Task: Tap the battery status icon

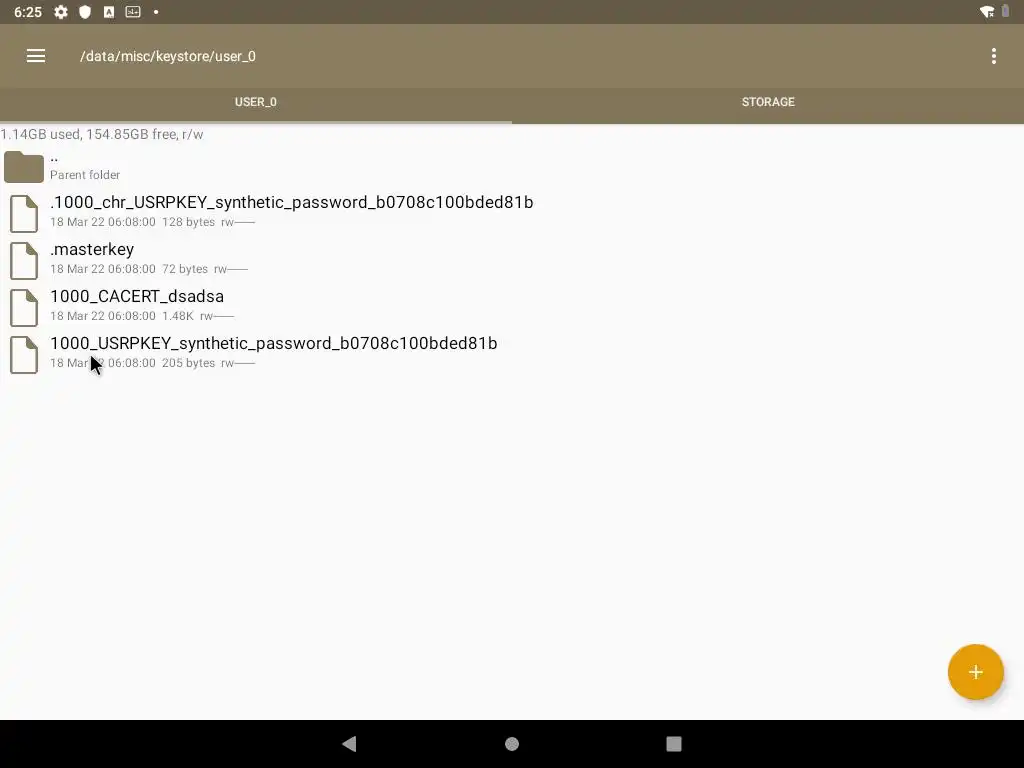Action: (1006, 12)
